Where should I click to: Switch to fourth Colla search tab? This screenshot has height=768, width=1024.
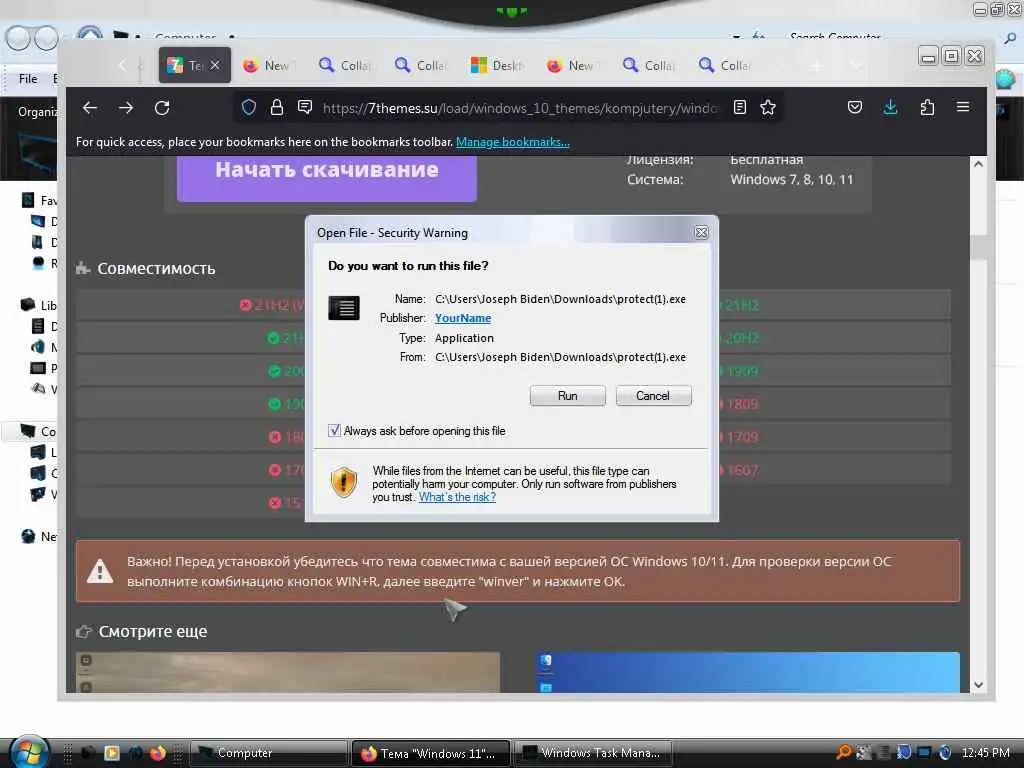pos(724,65)
